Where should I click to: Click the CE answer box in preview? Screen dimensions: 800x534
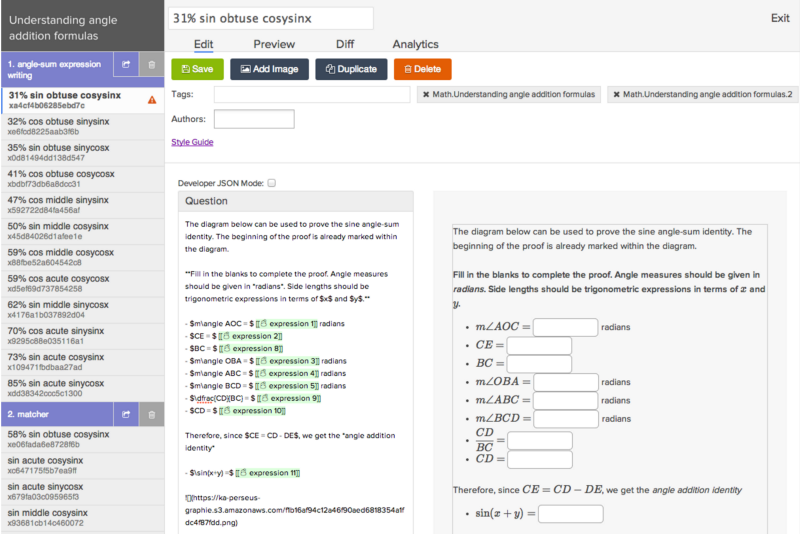point(539,346)
